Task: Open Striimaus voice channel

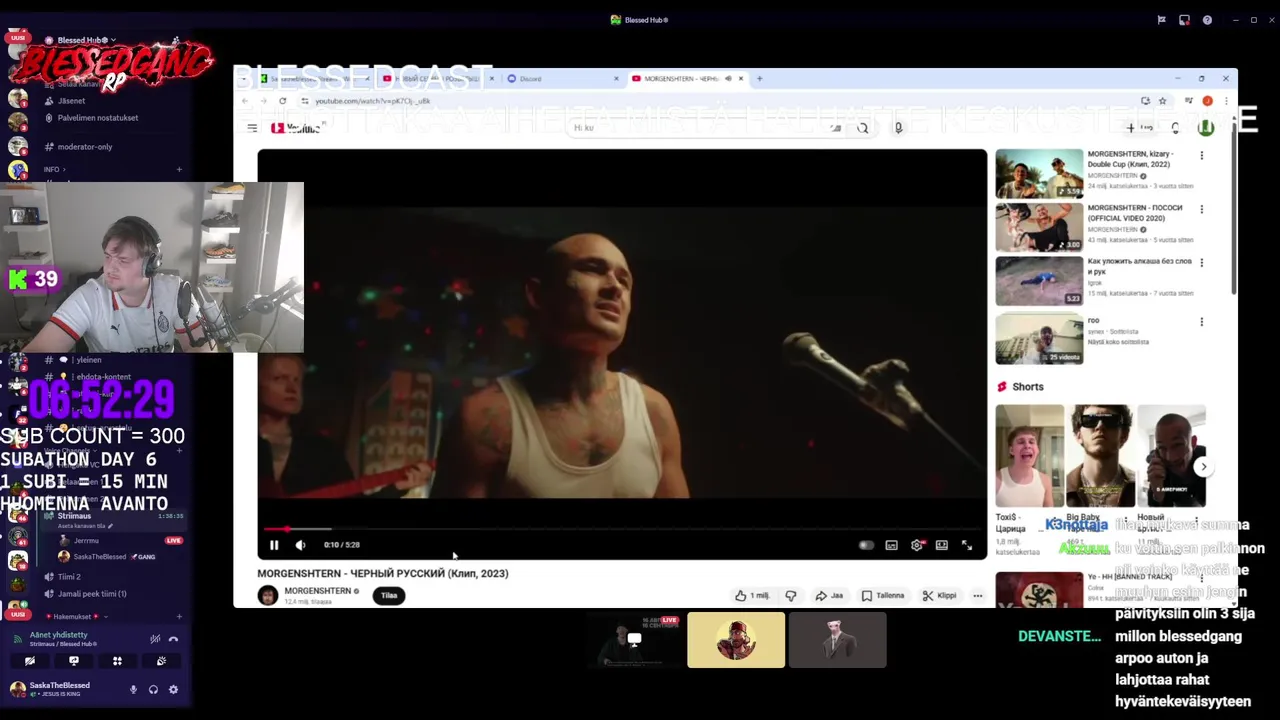Action: click(74, 516)
